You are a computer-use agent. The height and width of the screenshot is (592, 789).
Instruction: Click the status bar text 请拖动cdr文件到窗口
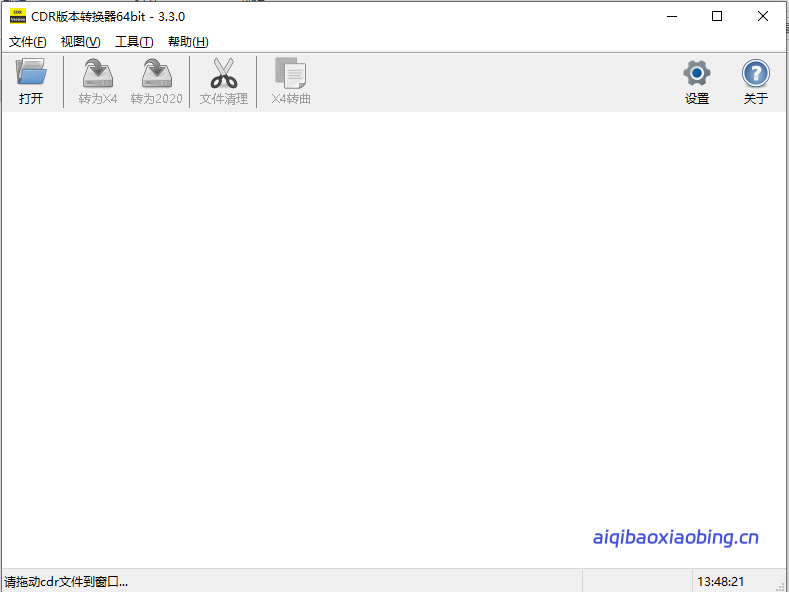tap(66, 581)
